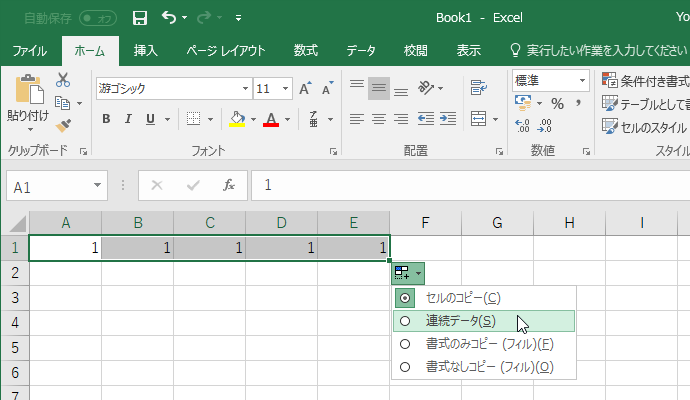The height and width of the screenshot is (400, 690).
Task: Save the workbook using the floppy disk icon
Action: click(x=140, y=18)
